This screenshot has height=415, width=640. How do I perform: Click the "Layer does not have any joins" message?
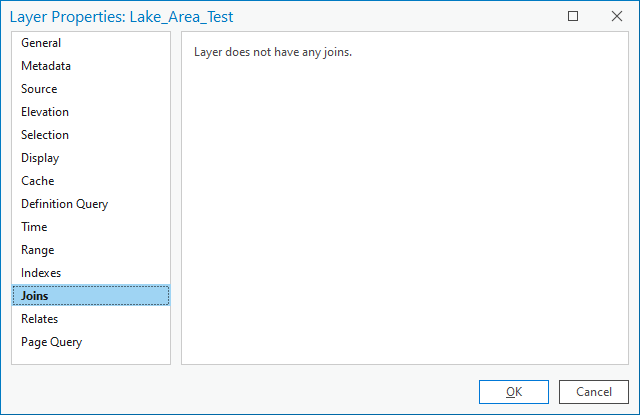(x=273, y=52)
